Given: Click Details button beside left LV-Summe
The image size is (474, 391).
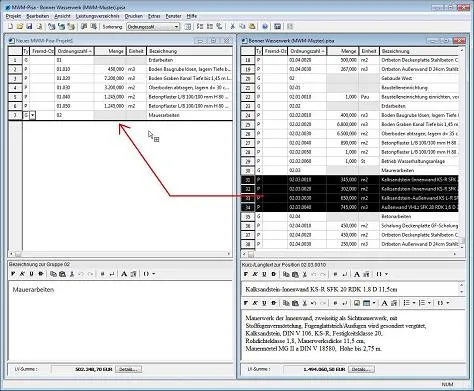Looking at the screenshot, I should [x=128, y=369].
